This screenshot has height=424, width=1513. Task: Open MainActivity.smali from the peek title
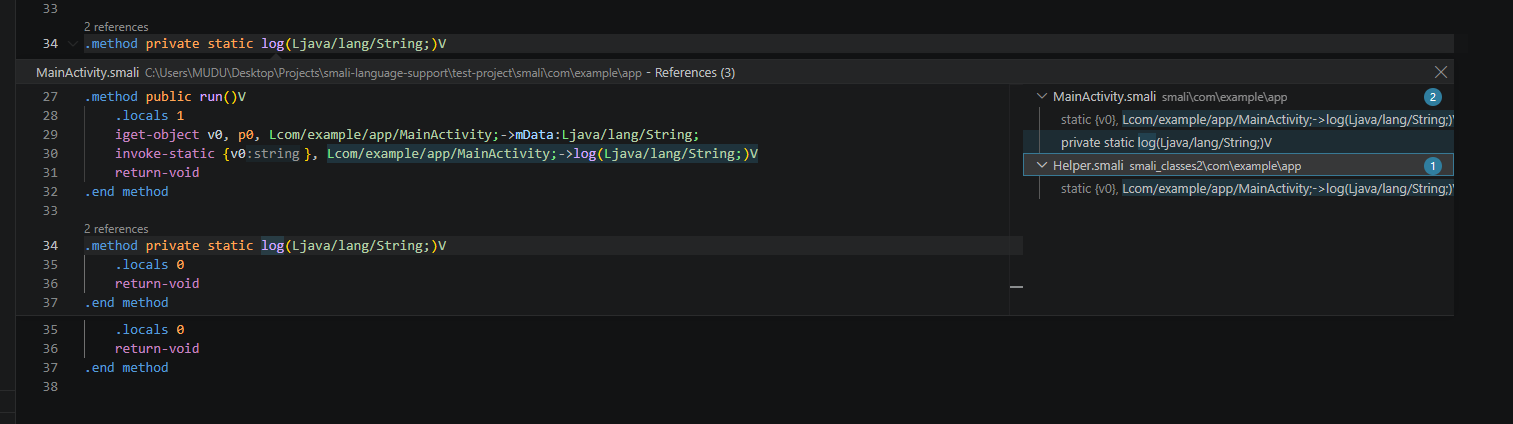click(x=87, y=73)
